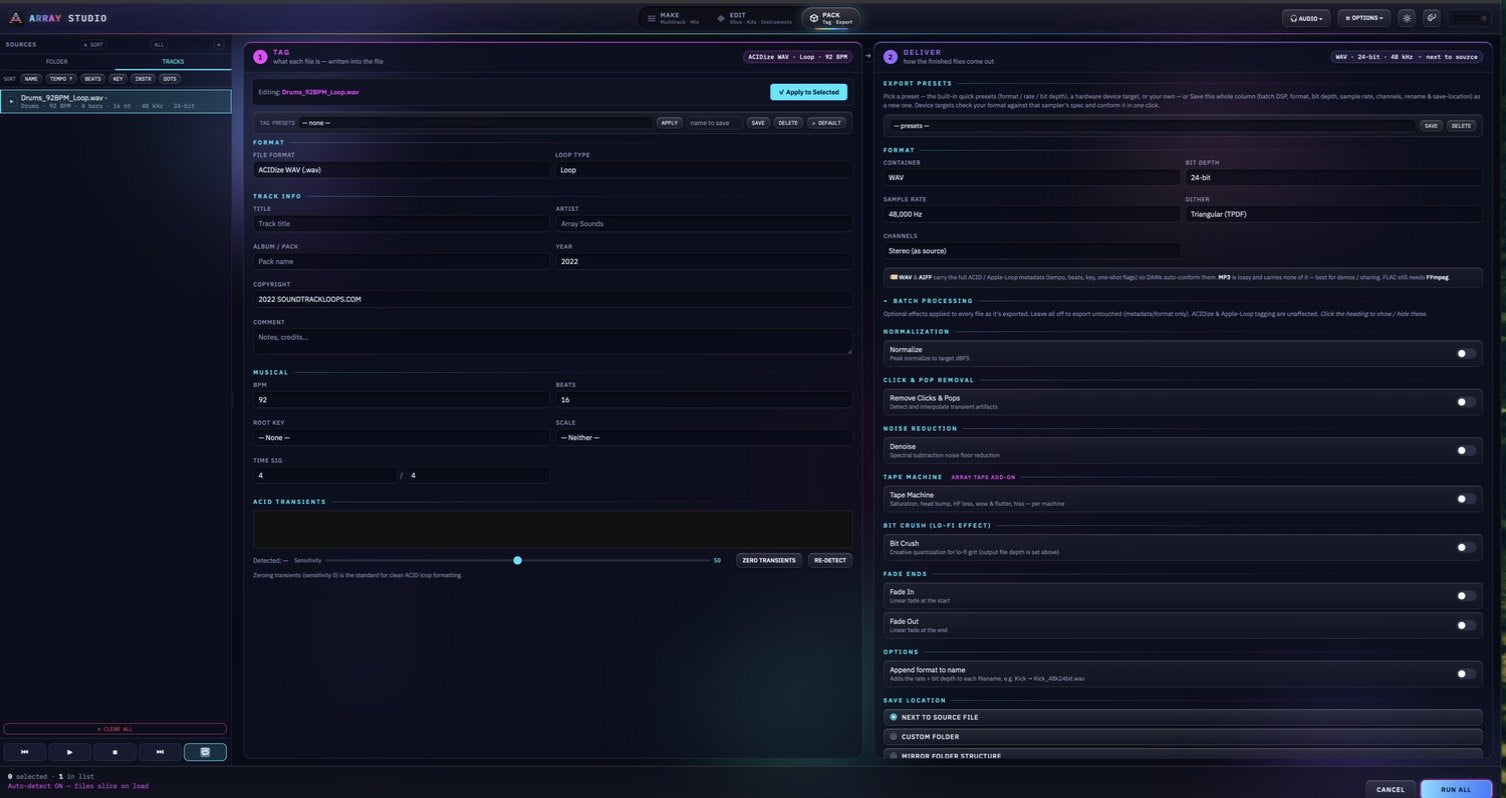1506x798 pixels.
Task: Click the Apply to Selected button
Action: pyautogui.click(x=808, y=92)
